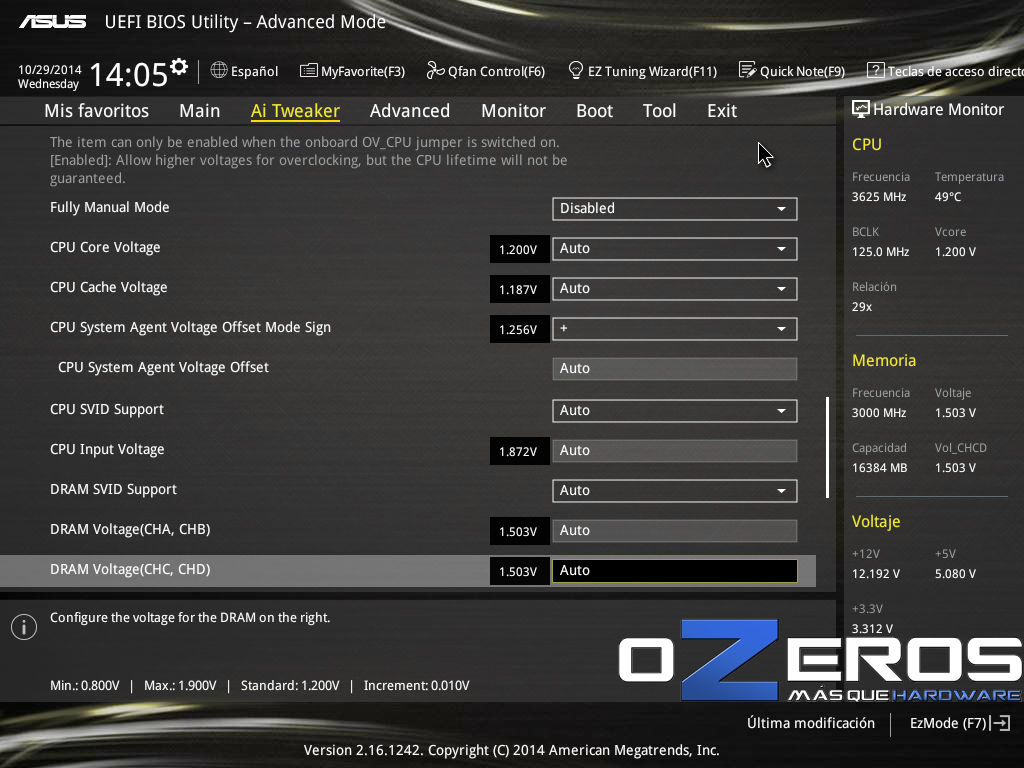Switch to the Boot tab
The height and width of the screenshot is (768, 1024).
point(594,111)
